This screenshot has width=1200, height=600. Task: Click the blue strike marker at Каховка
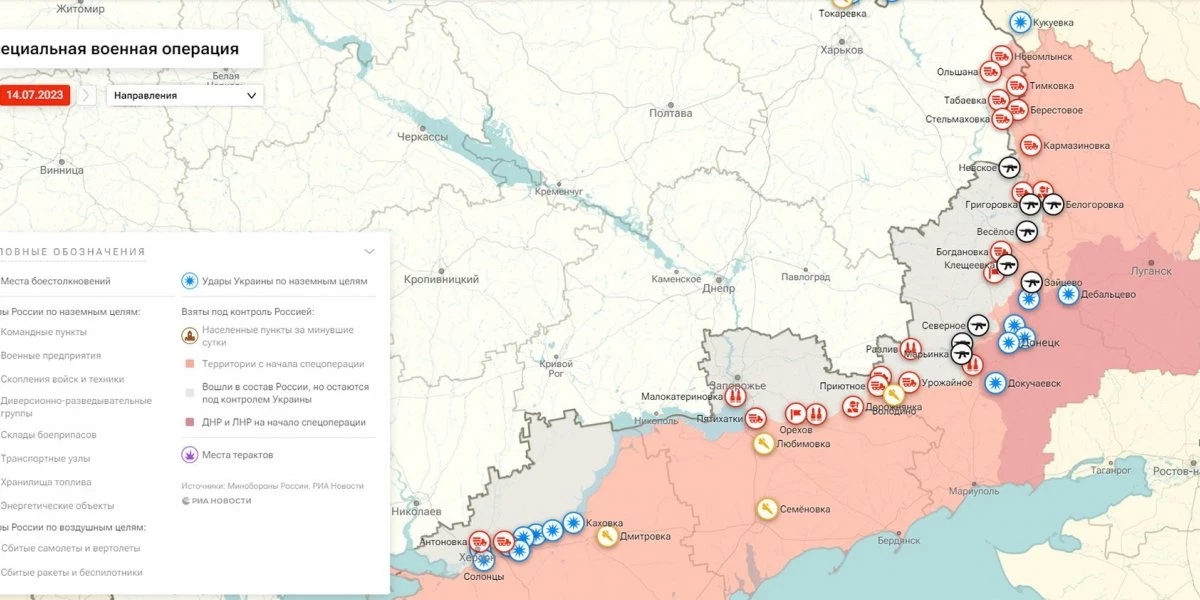click(573, 522)
